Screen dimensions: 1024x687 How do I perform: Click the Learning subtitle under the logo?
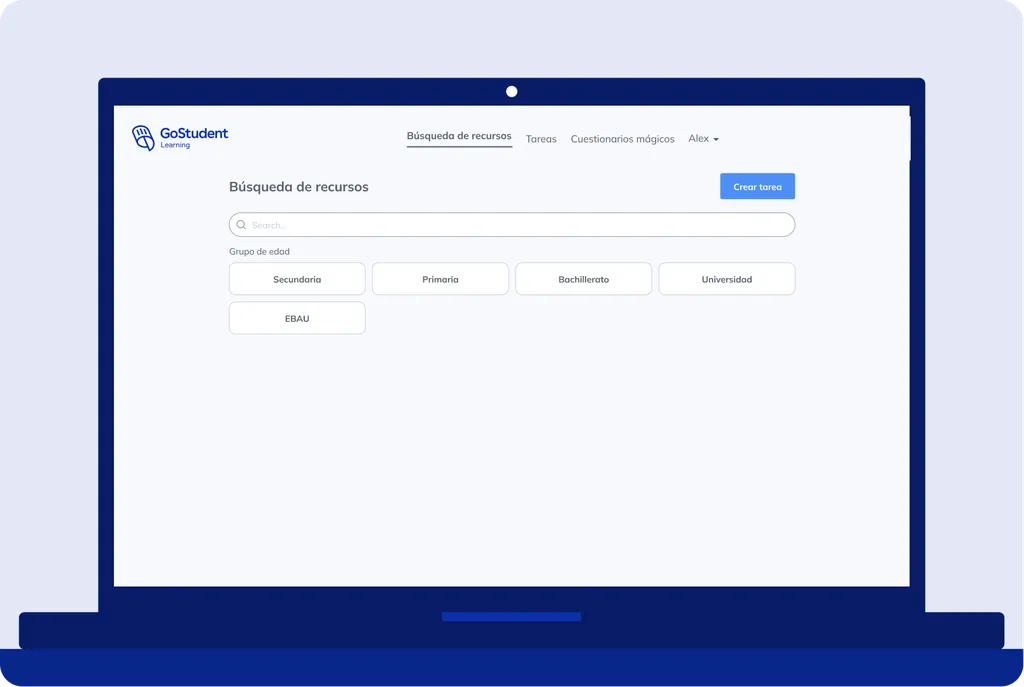(x=175, y=145)
